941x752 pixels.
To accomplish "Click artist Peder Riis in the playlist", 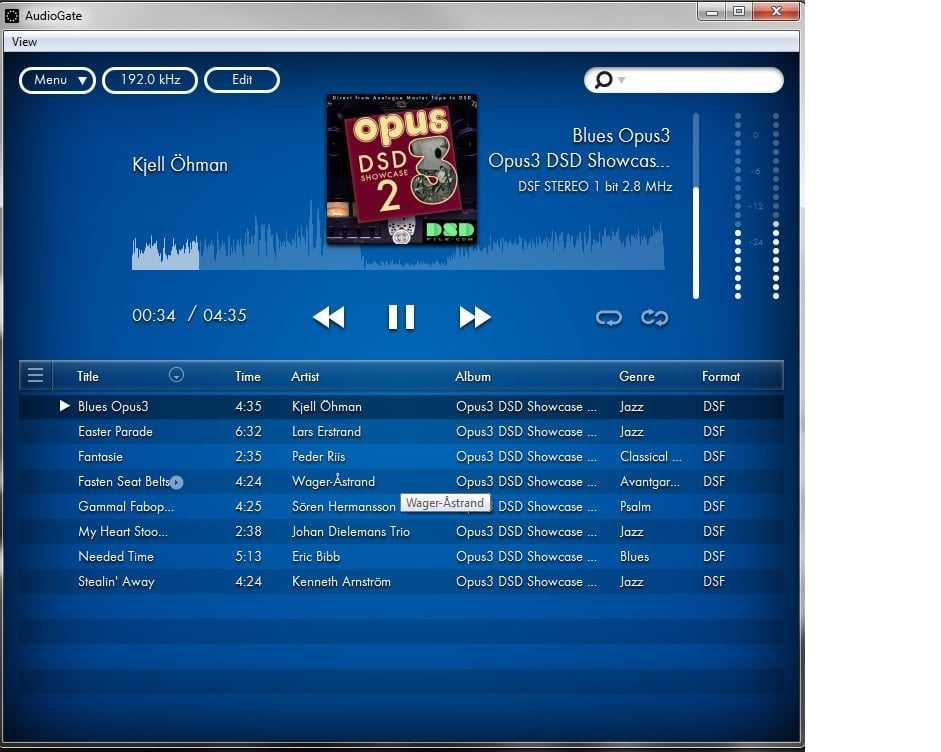I will point(319,457).
